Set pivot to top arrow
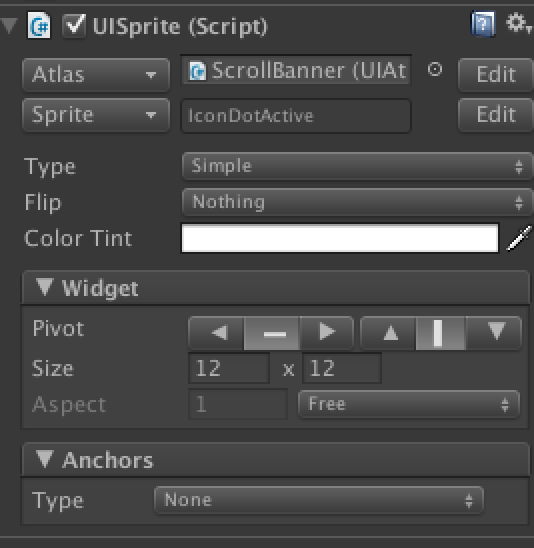 point(388,332)
